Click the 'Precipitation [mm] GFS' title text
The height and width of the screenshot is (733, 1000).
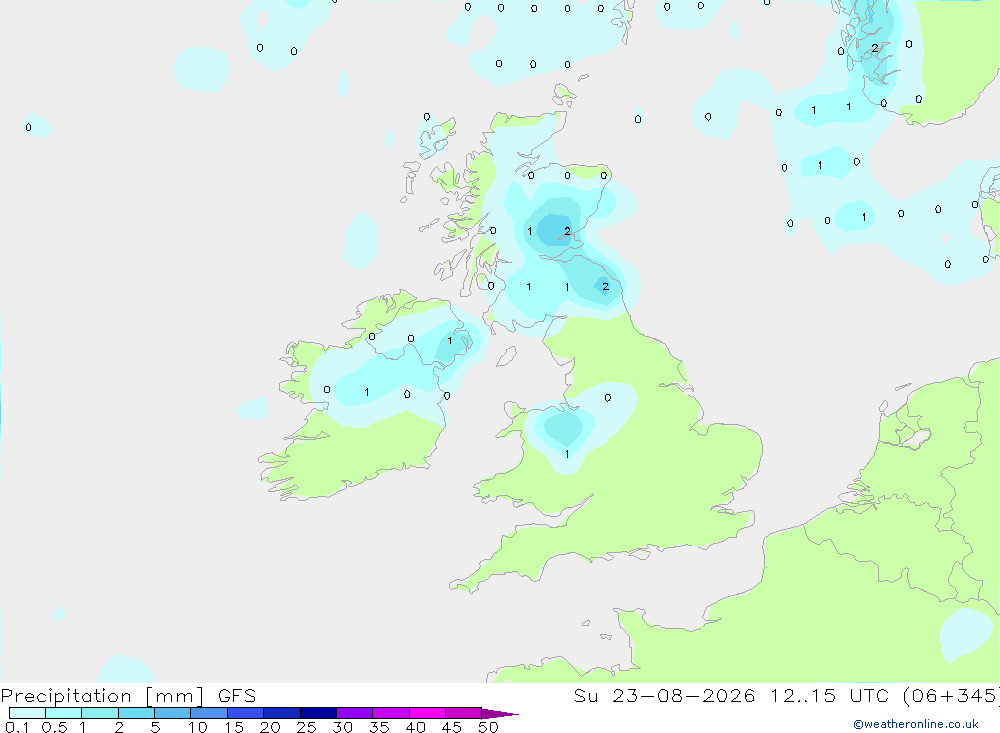(128, 695)
